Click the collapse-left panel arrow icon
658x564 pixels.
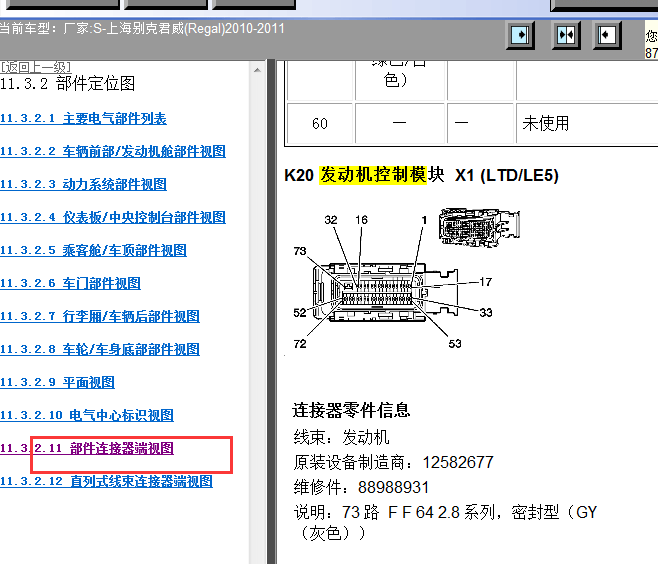click(x=607, y=35)
